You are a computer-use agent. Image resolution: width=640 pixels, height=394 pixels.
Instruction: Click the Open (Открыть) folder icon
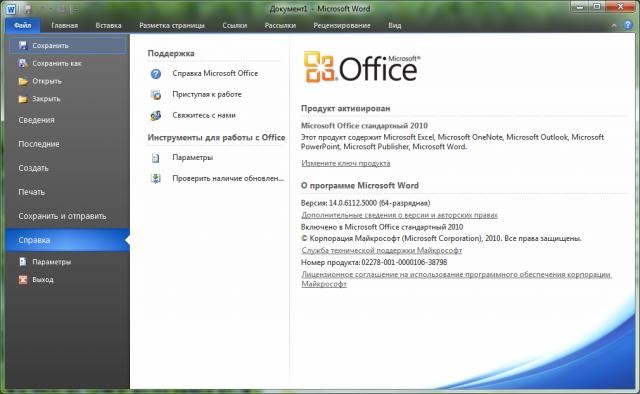[23, 81]
